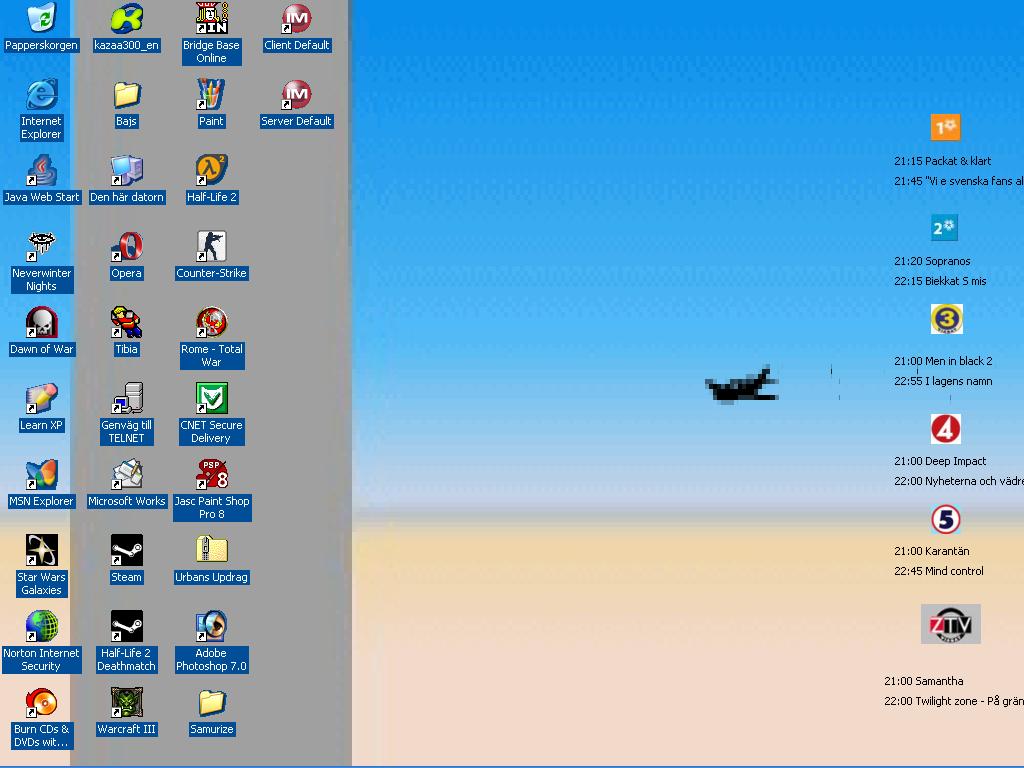
Task: Click the Kanal 5 channel logo
Action: click(x=945, y=520)
